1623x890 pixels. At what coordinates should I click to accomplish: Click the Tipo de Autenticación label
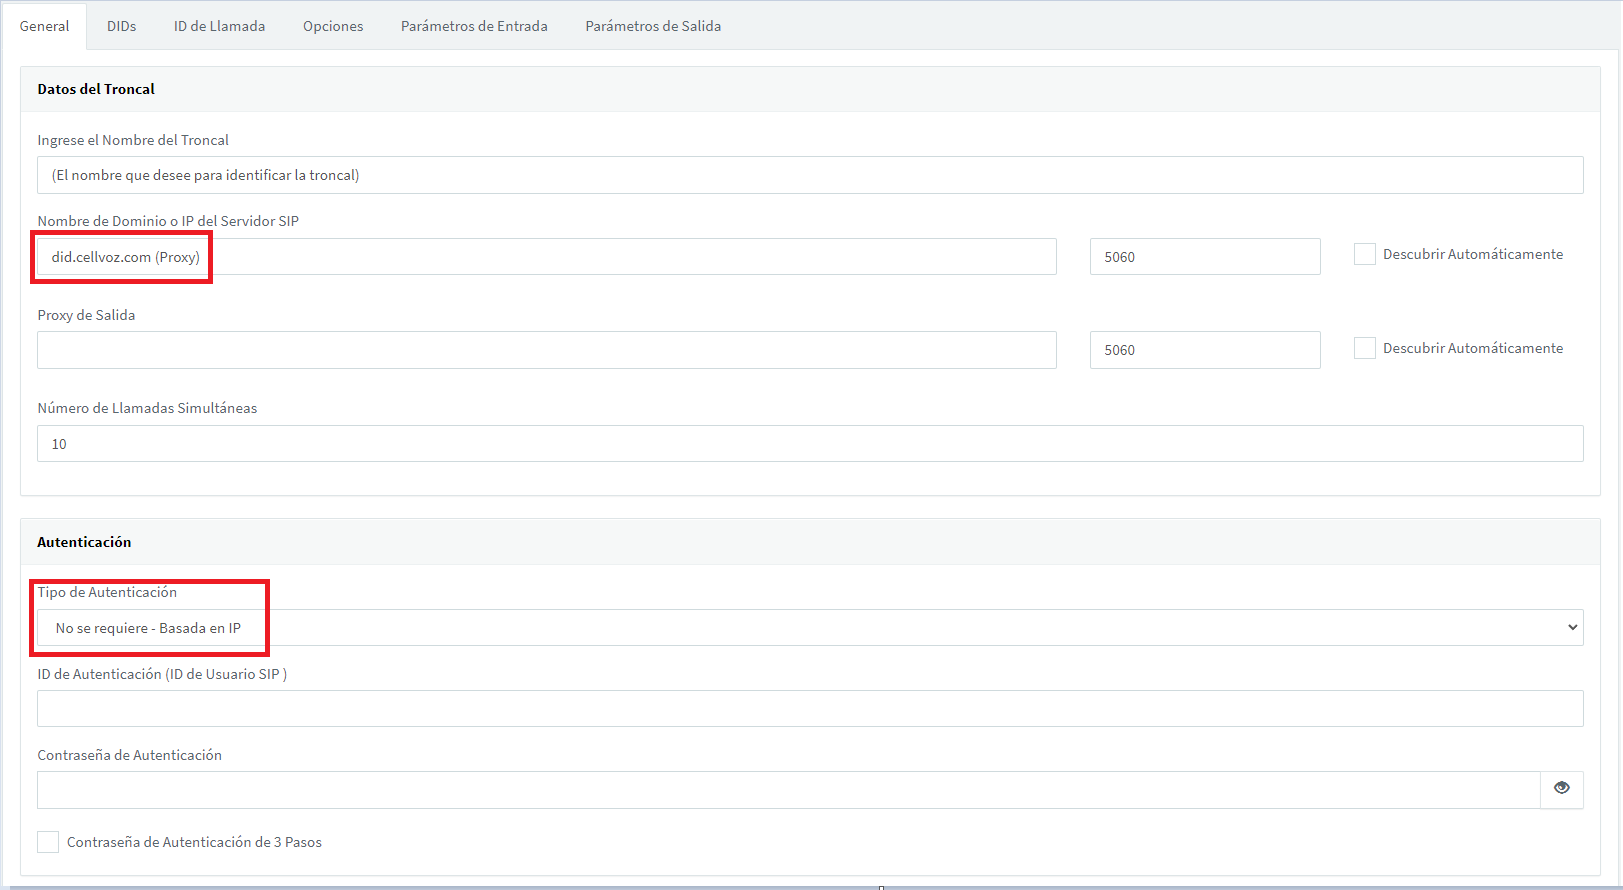107,592
